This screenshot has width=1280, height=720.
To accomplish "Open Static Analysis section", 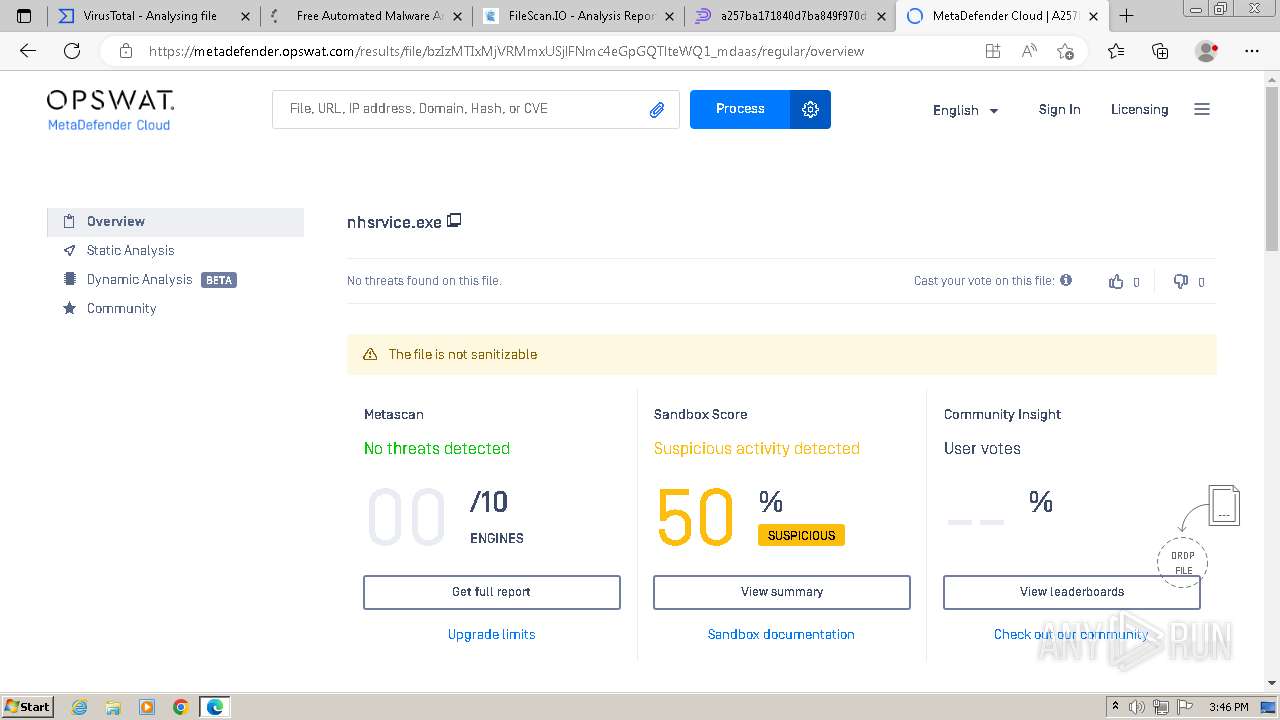I will pyautogui.click(x=130, y=250).
